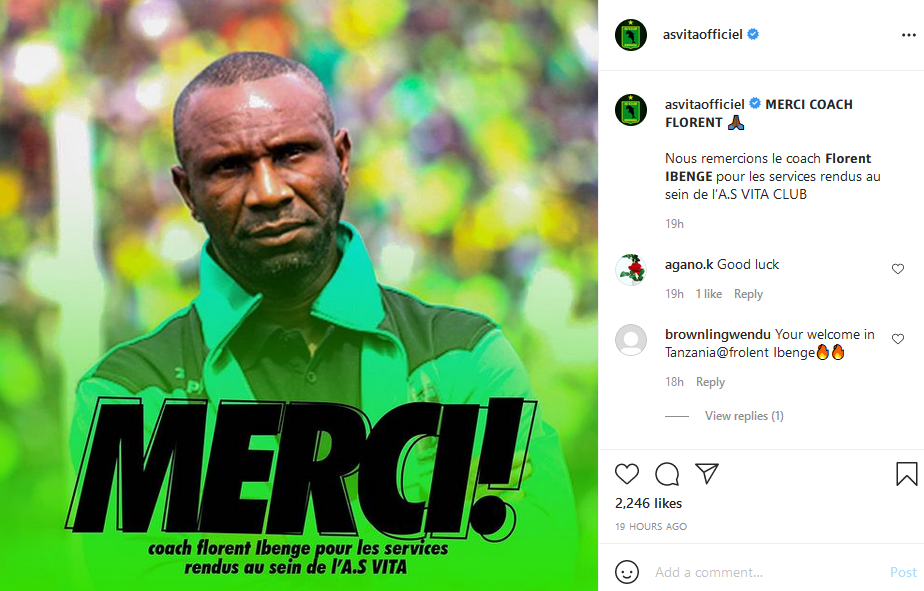Open the comment bubble icon

coord(667,474)
